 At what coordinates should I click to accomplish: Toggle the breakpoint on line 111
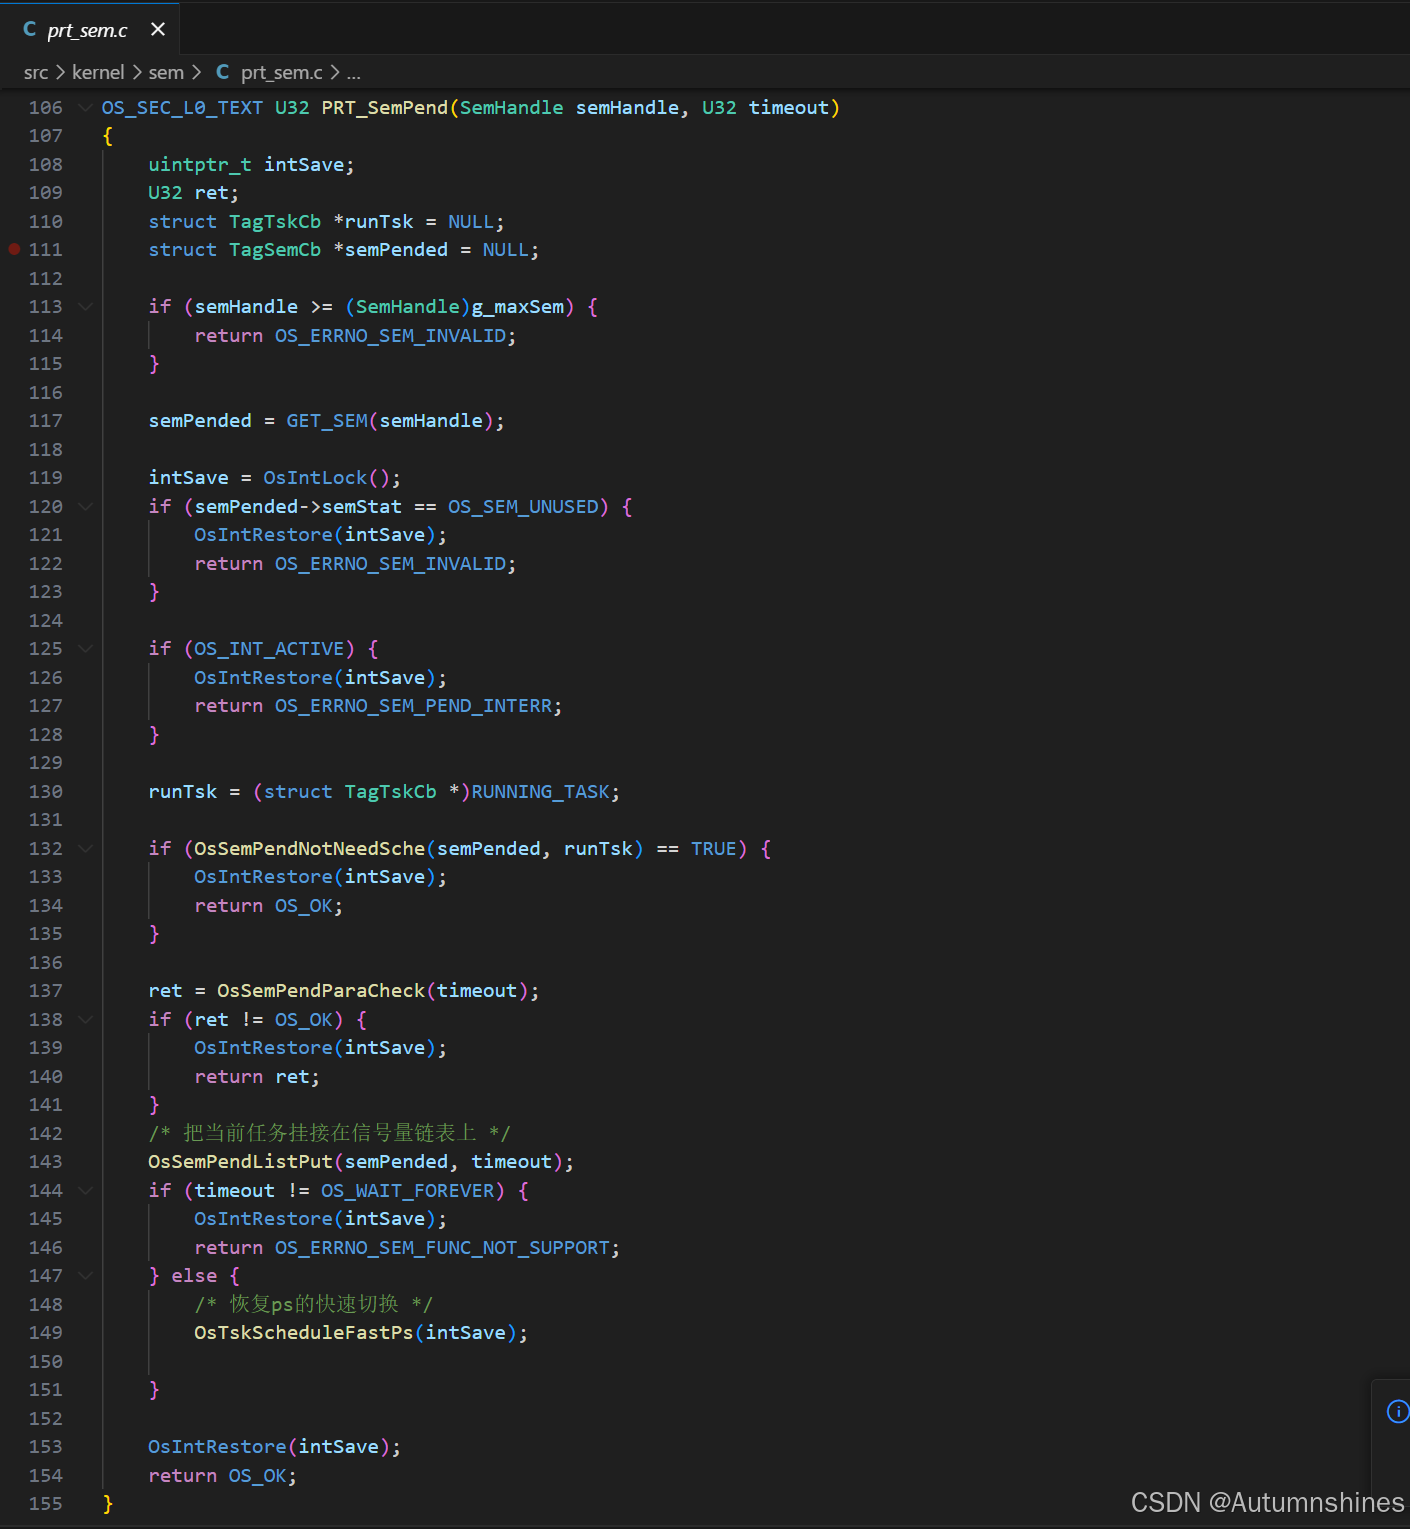14,249
